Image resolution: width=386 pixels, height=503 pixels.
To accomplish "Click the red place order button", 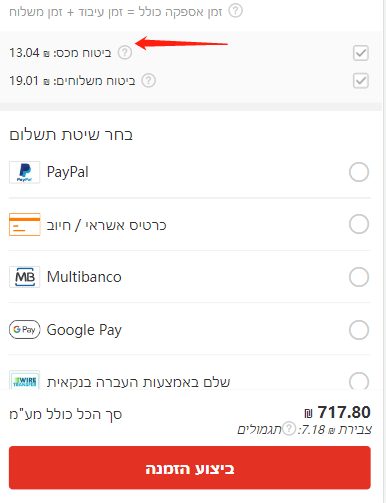I will (x=190, y=468).
